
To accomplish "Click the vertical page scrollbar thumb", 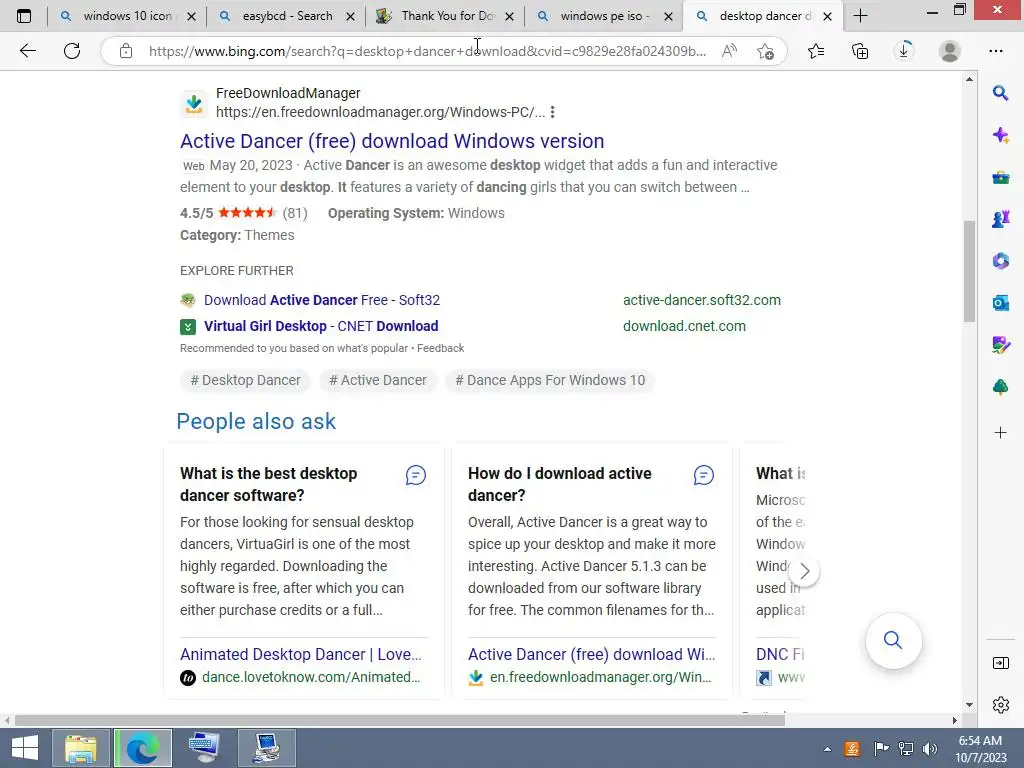I will click(969, 271).
